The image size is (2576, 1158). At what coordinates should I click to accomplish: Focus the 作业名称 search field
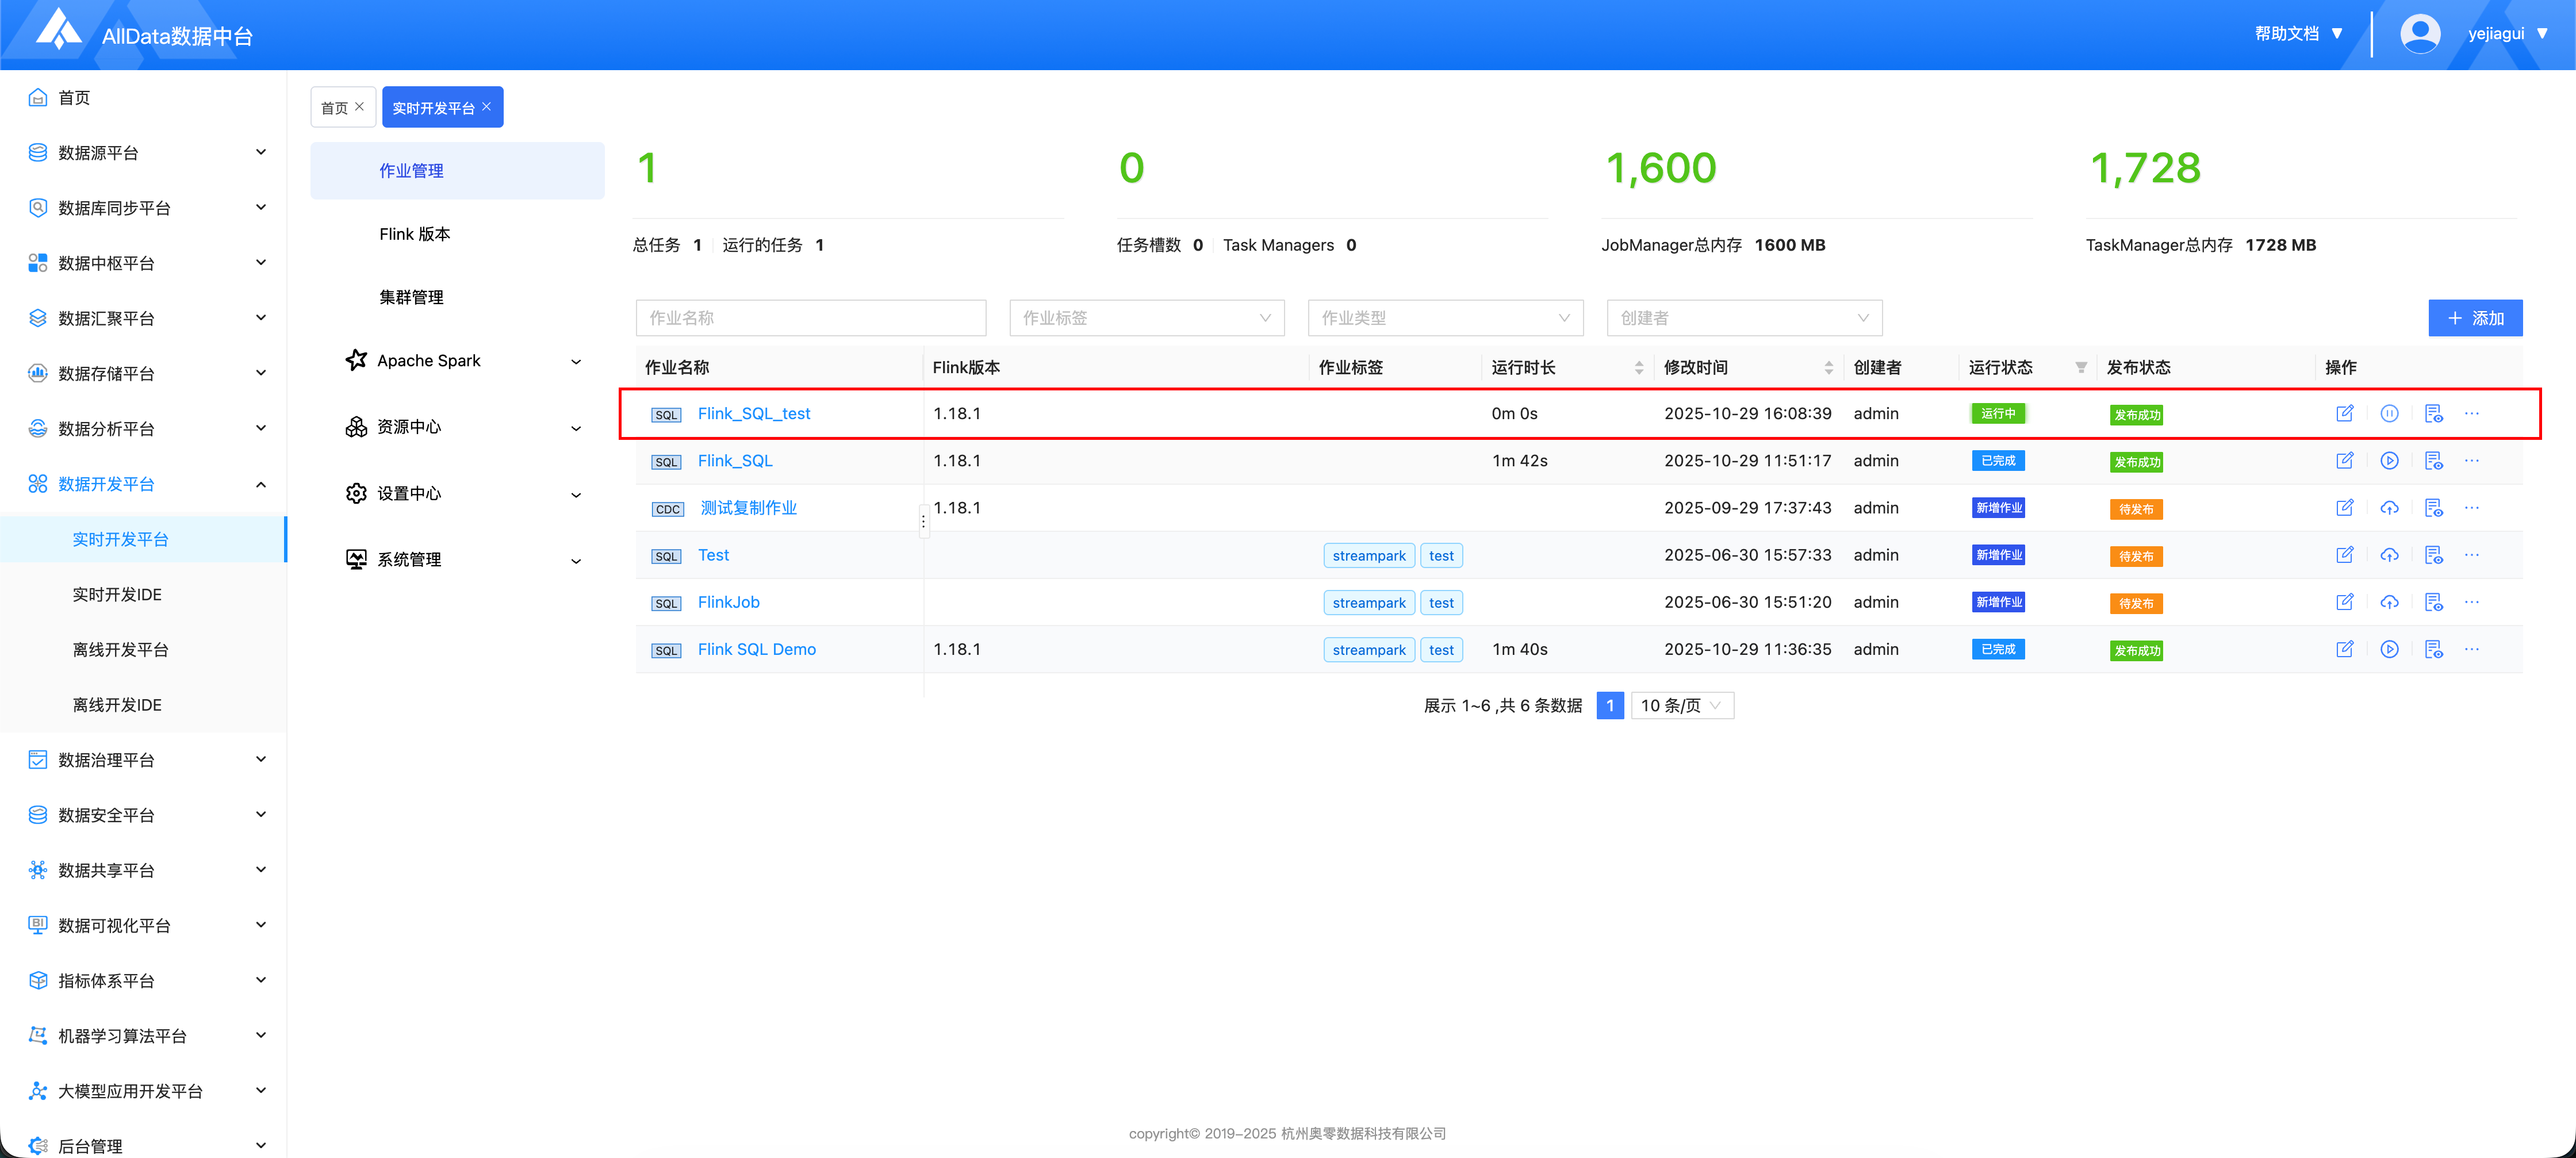[x=810, y=318]
